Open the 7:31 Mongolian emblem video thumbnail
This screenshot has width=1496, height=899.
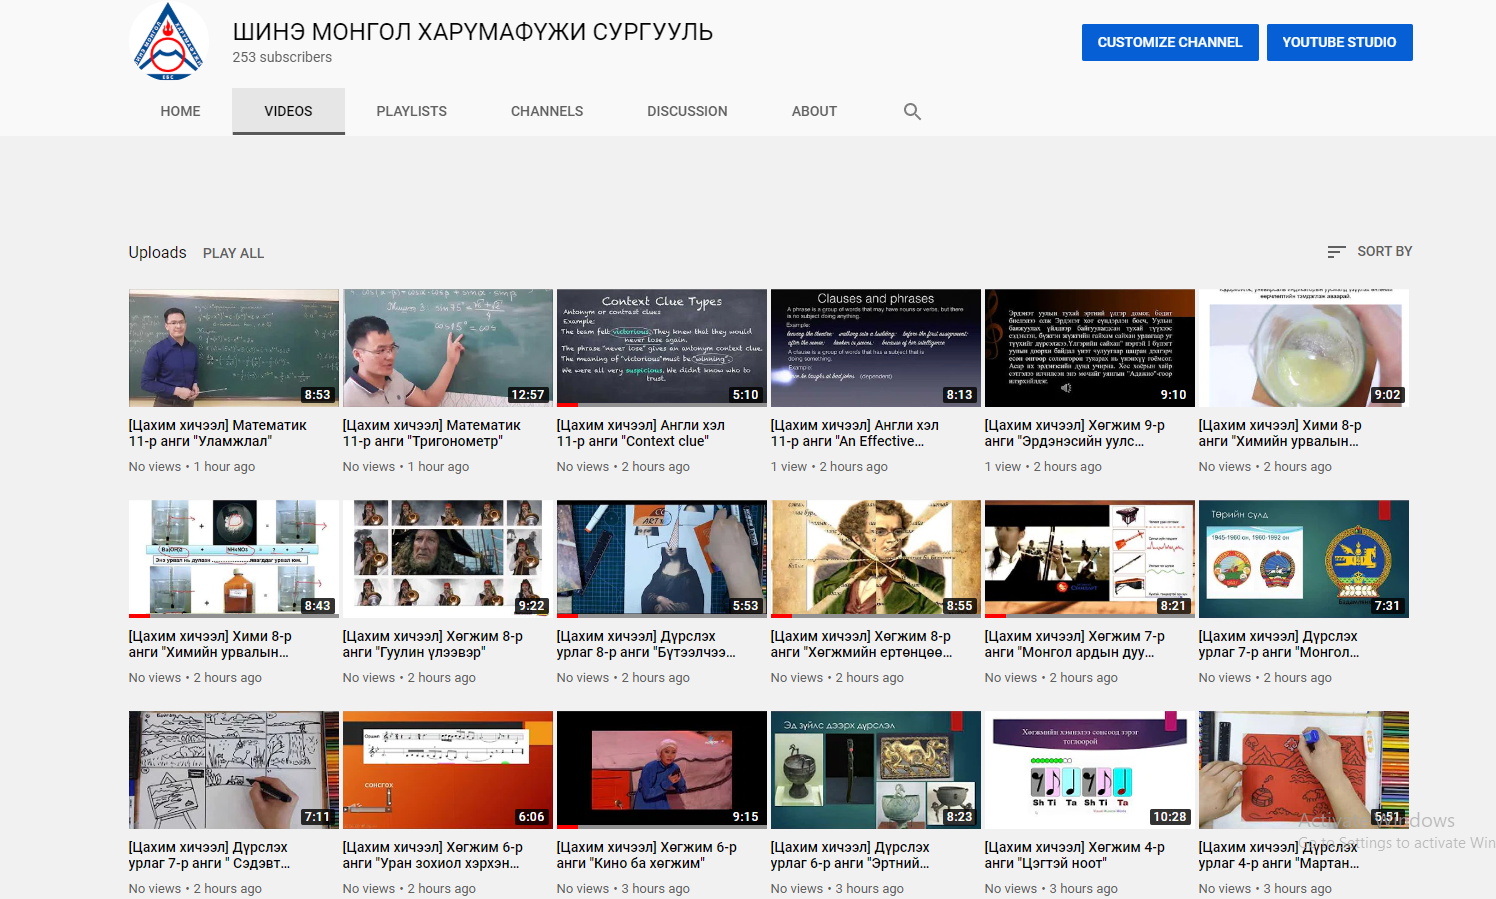tap(1303, 558)
